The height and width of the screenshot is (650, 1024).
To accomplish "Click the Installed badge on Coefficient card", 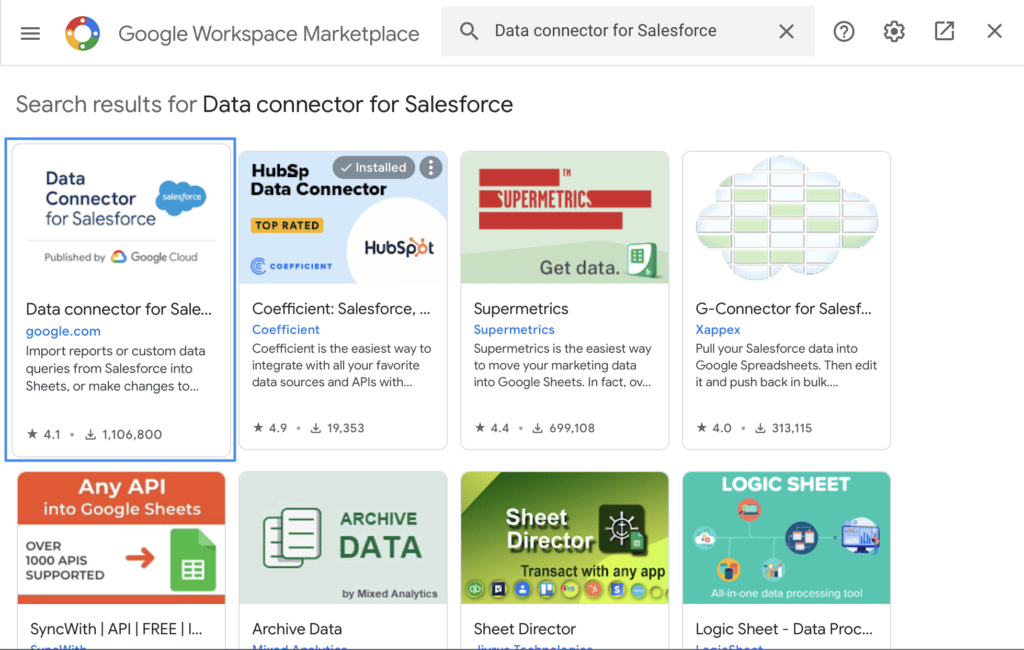I will (x=374, y=168).
